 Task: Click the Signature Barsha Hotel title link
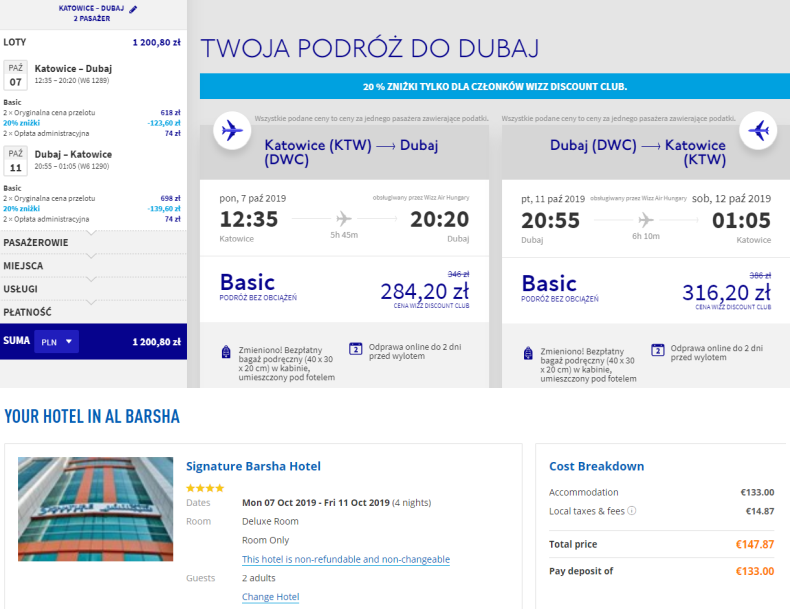(253, 466)
